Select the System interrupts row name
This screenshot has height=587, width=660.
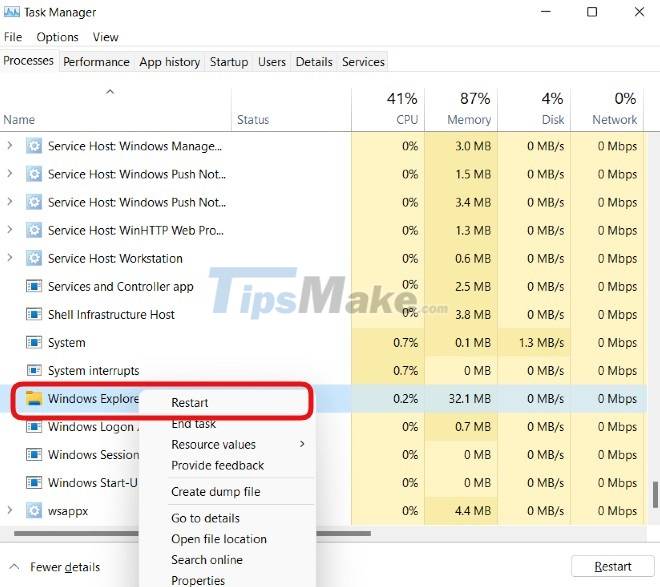93,371
